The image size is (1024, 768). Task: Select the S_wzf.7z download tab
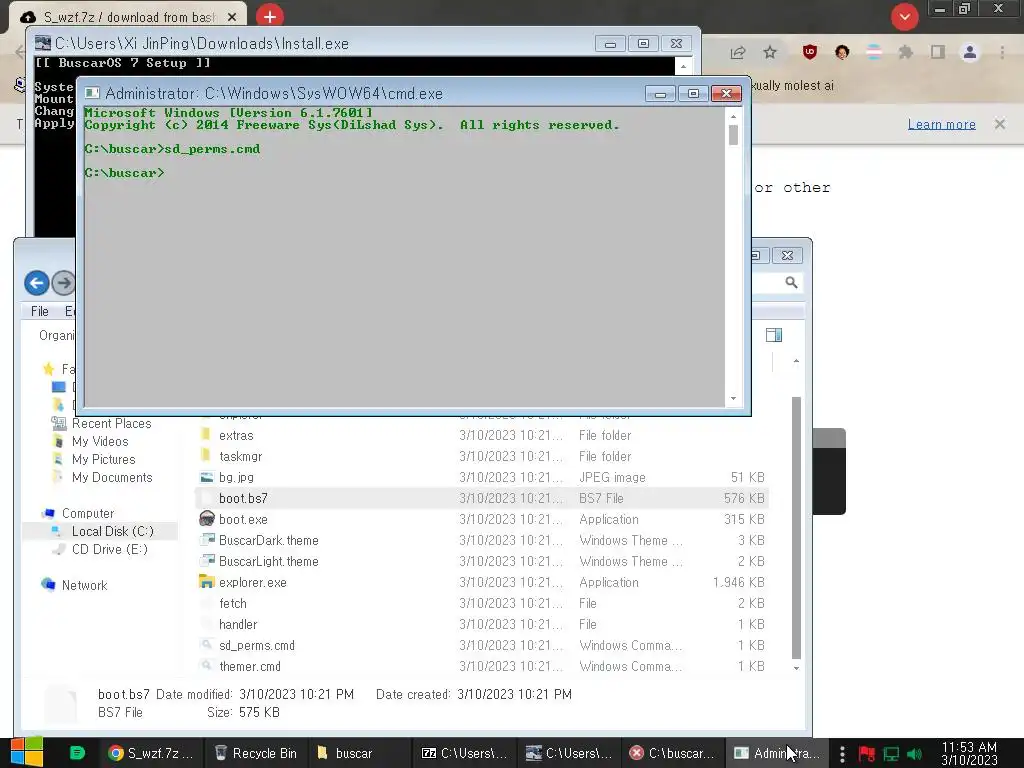coord(128,17)
